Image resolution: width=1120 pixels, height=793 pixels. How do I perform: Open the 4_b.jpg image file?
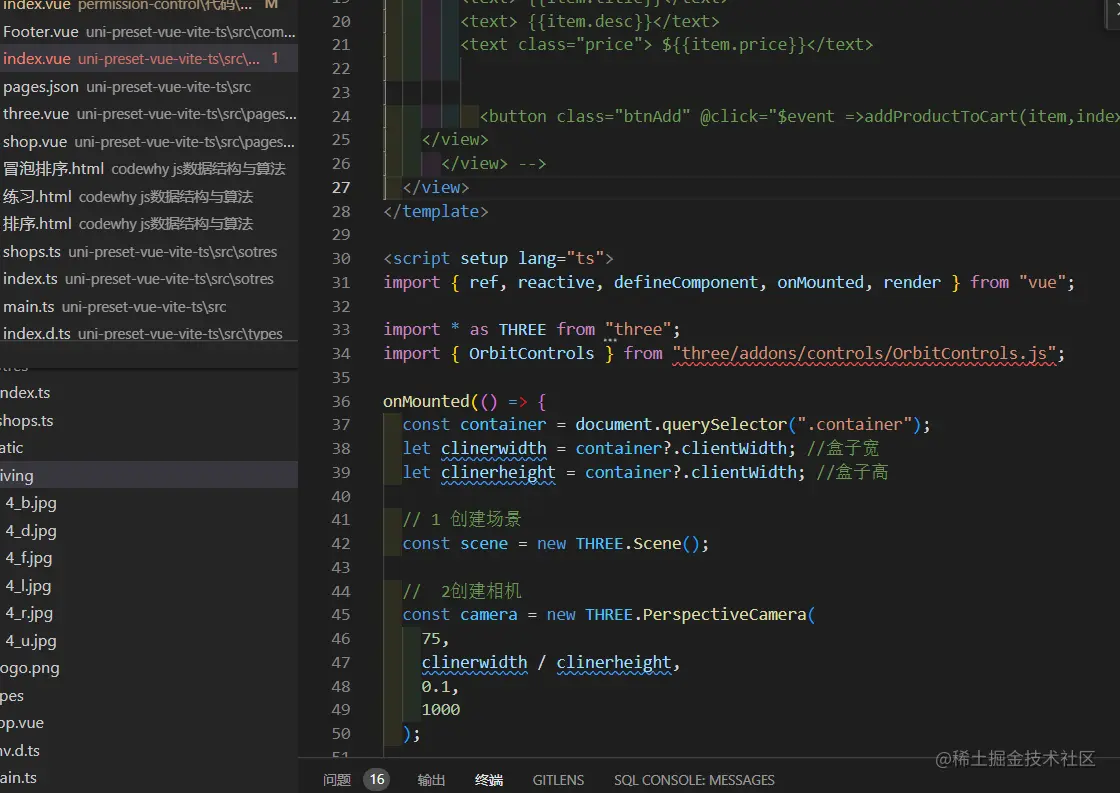[x=31, y=503]
